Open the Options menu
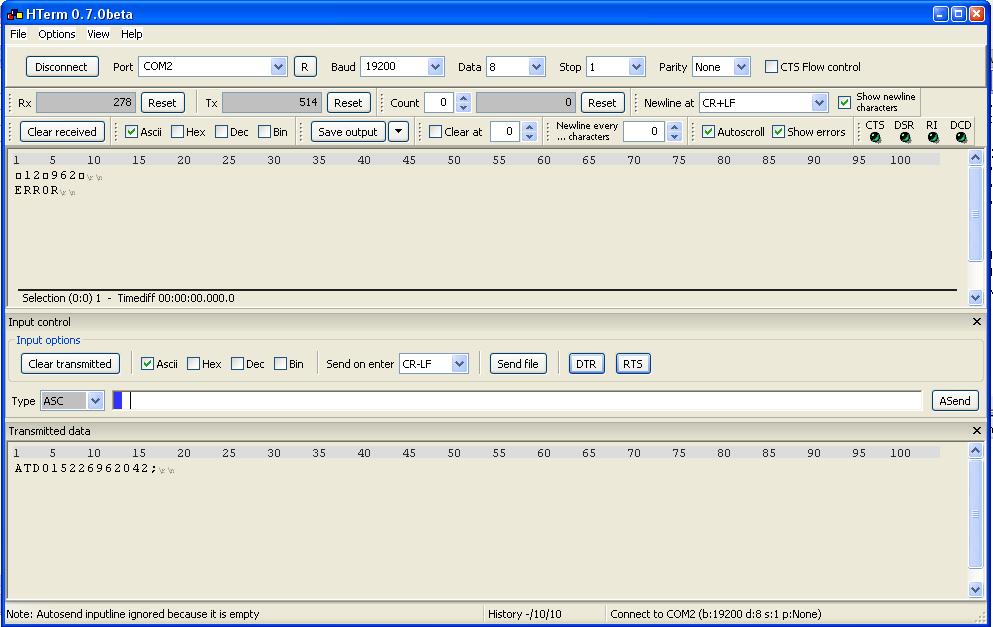 [56, 34]
